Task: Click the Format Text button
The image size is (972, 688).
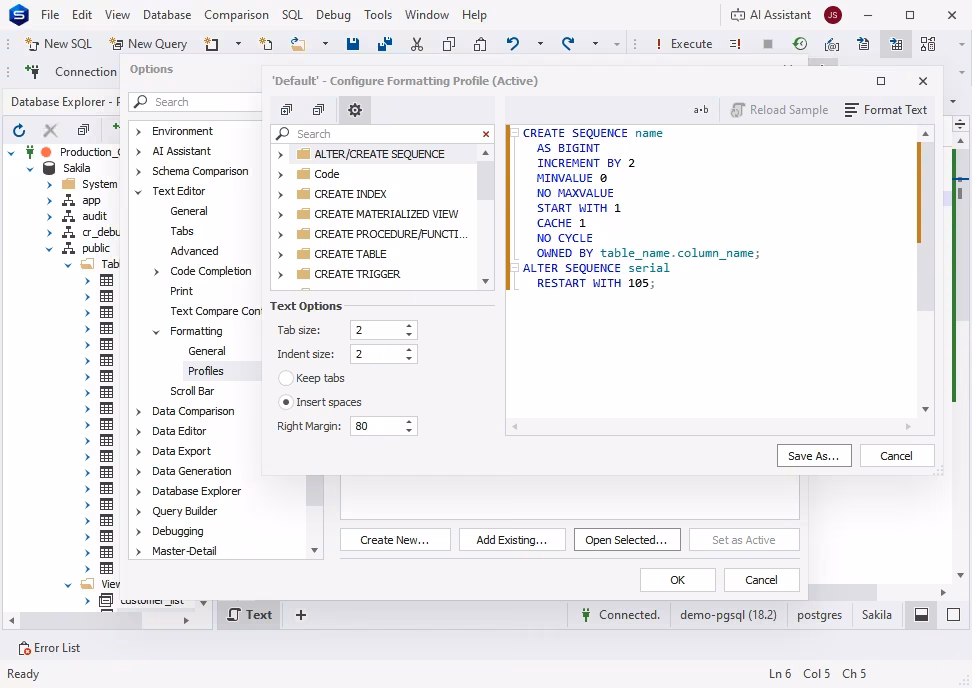Action: pyautogui.click(x=886, y=110)
